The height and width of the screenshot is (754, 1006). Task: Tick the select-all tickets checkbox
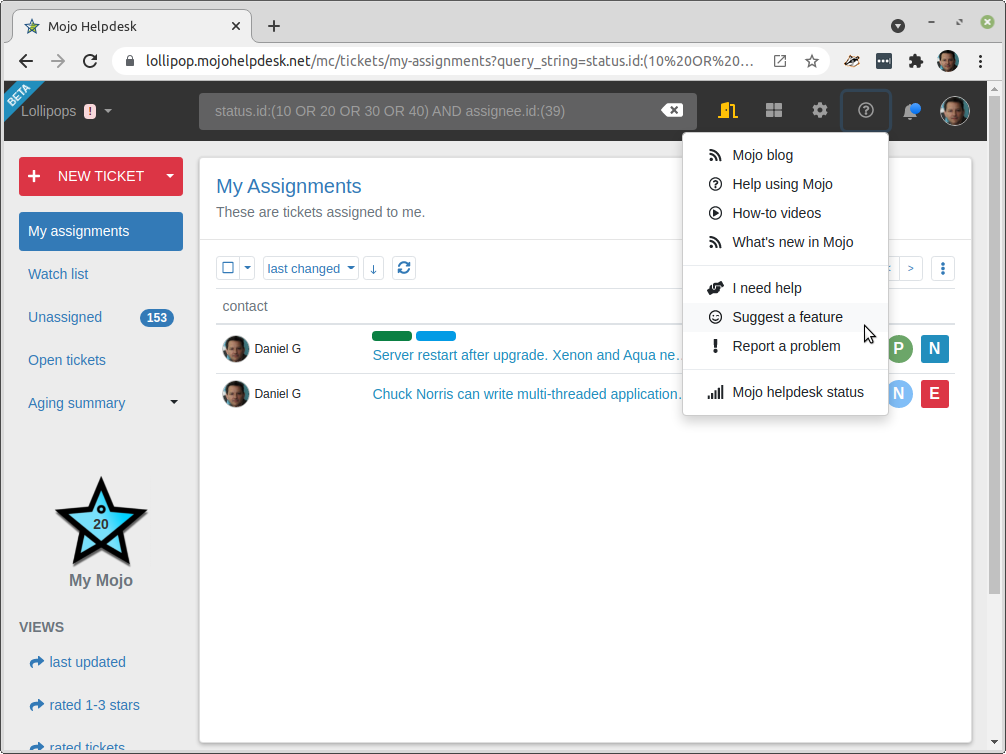tap(228, 268)
